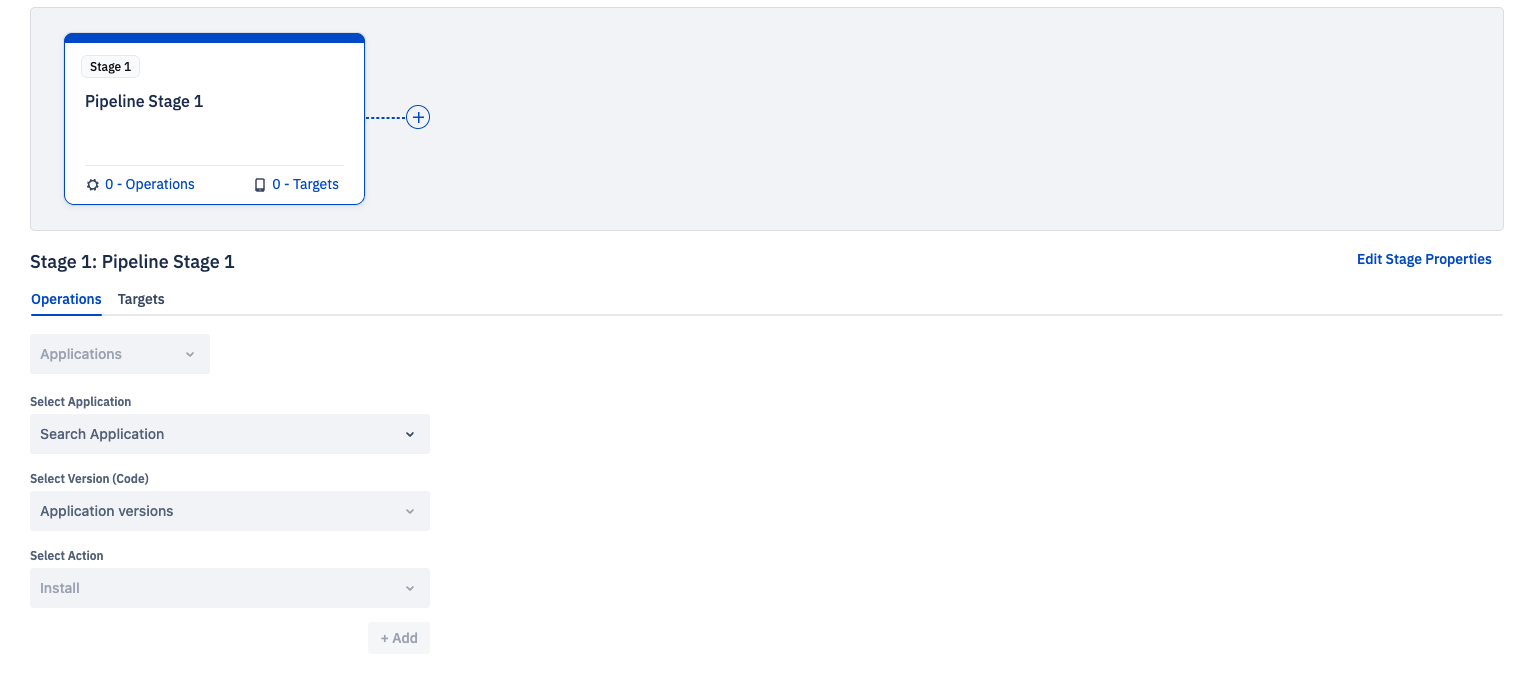Viewport: 1523px width, 689px height.
Task: Open the 0 - Operations link on stage card
Action: [149, 184]
